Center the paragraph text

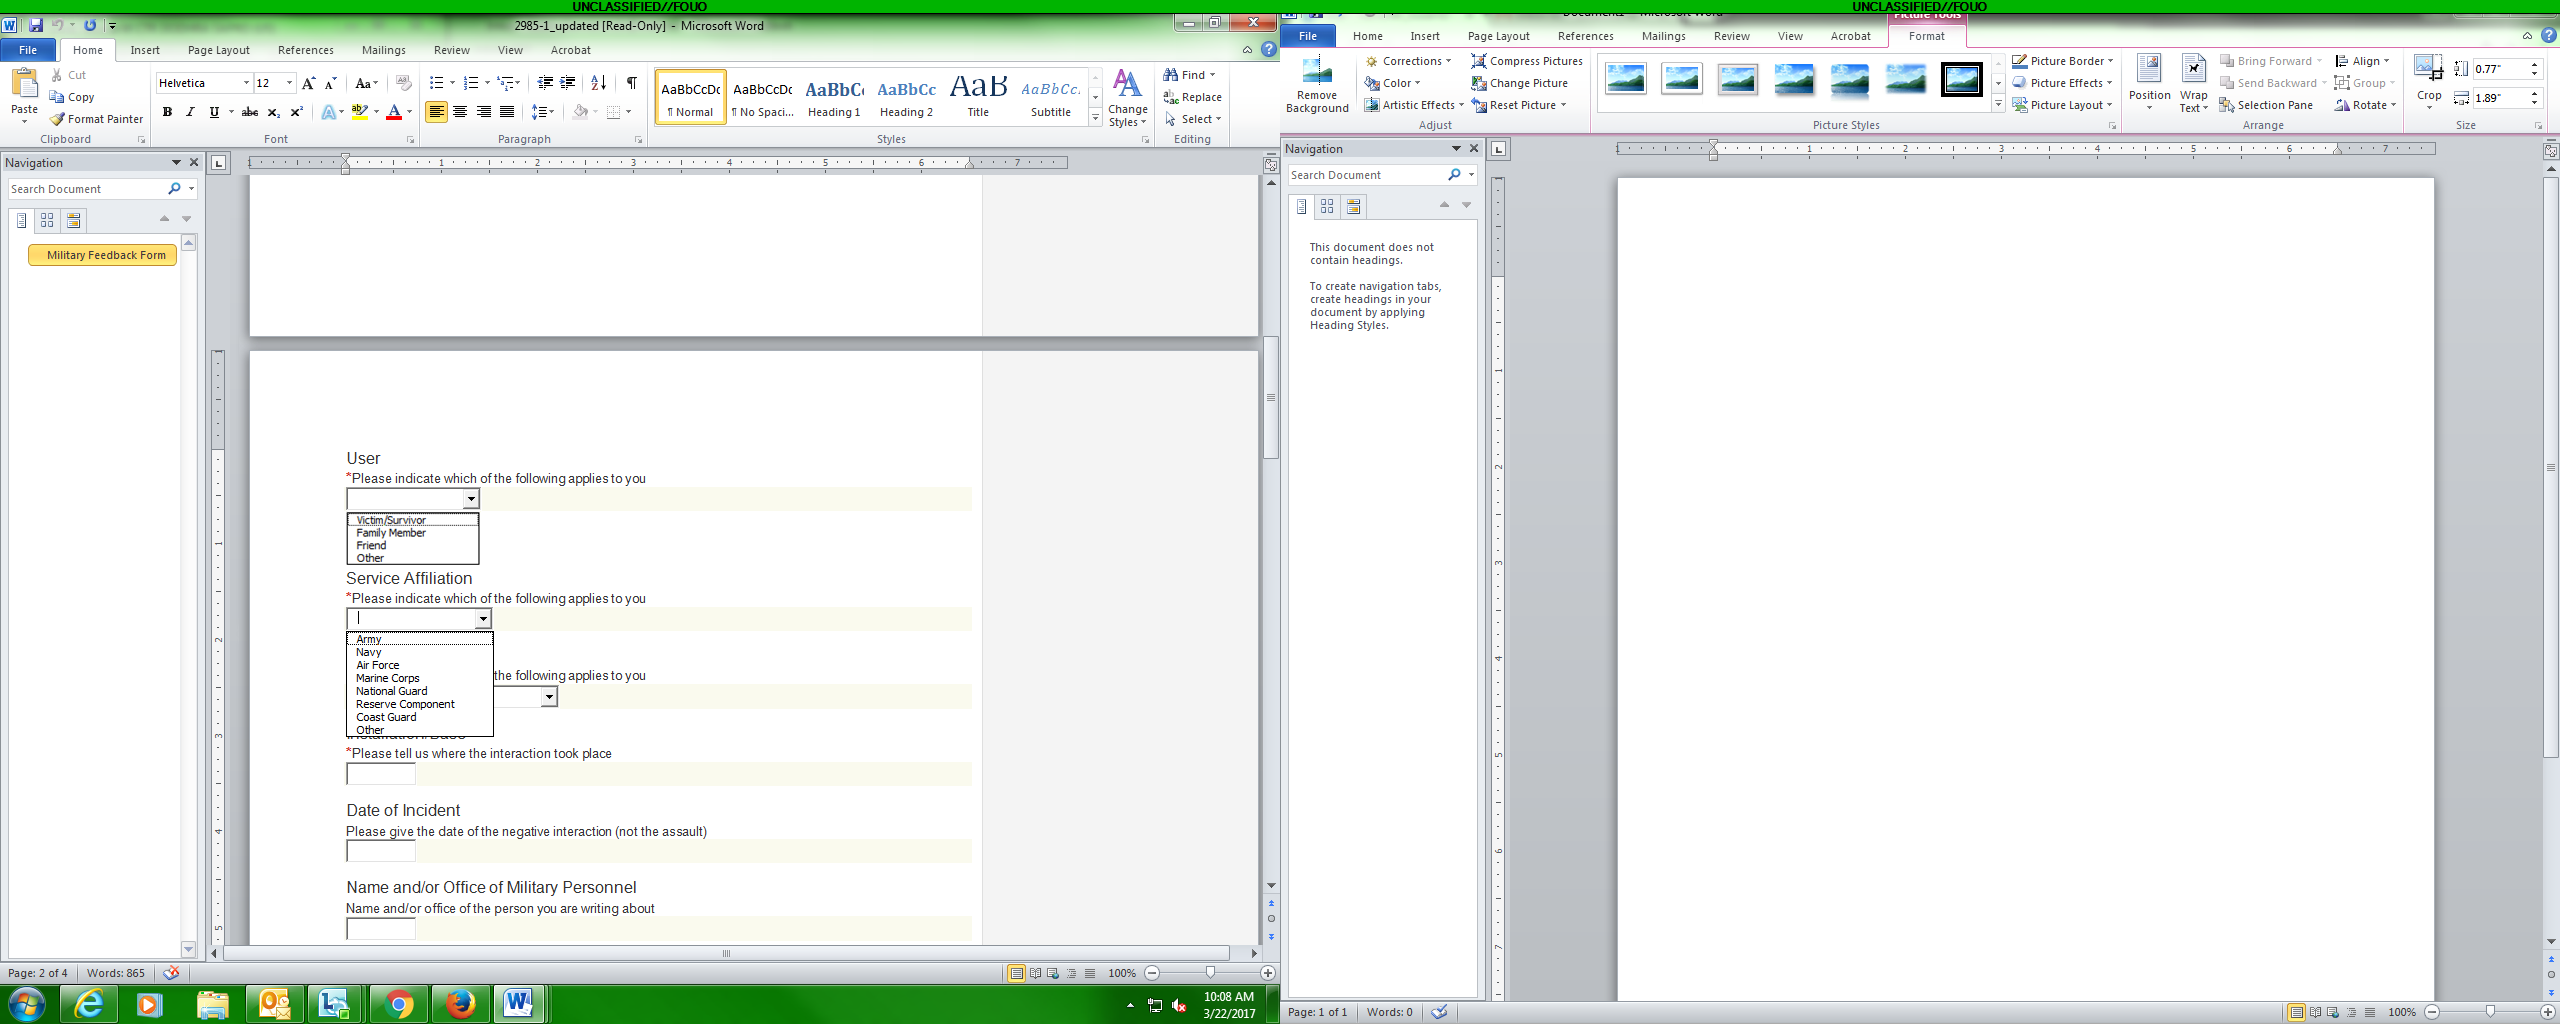tap(460, 112)
